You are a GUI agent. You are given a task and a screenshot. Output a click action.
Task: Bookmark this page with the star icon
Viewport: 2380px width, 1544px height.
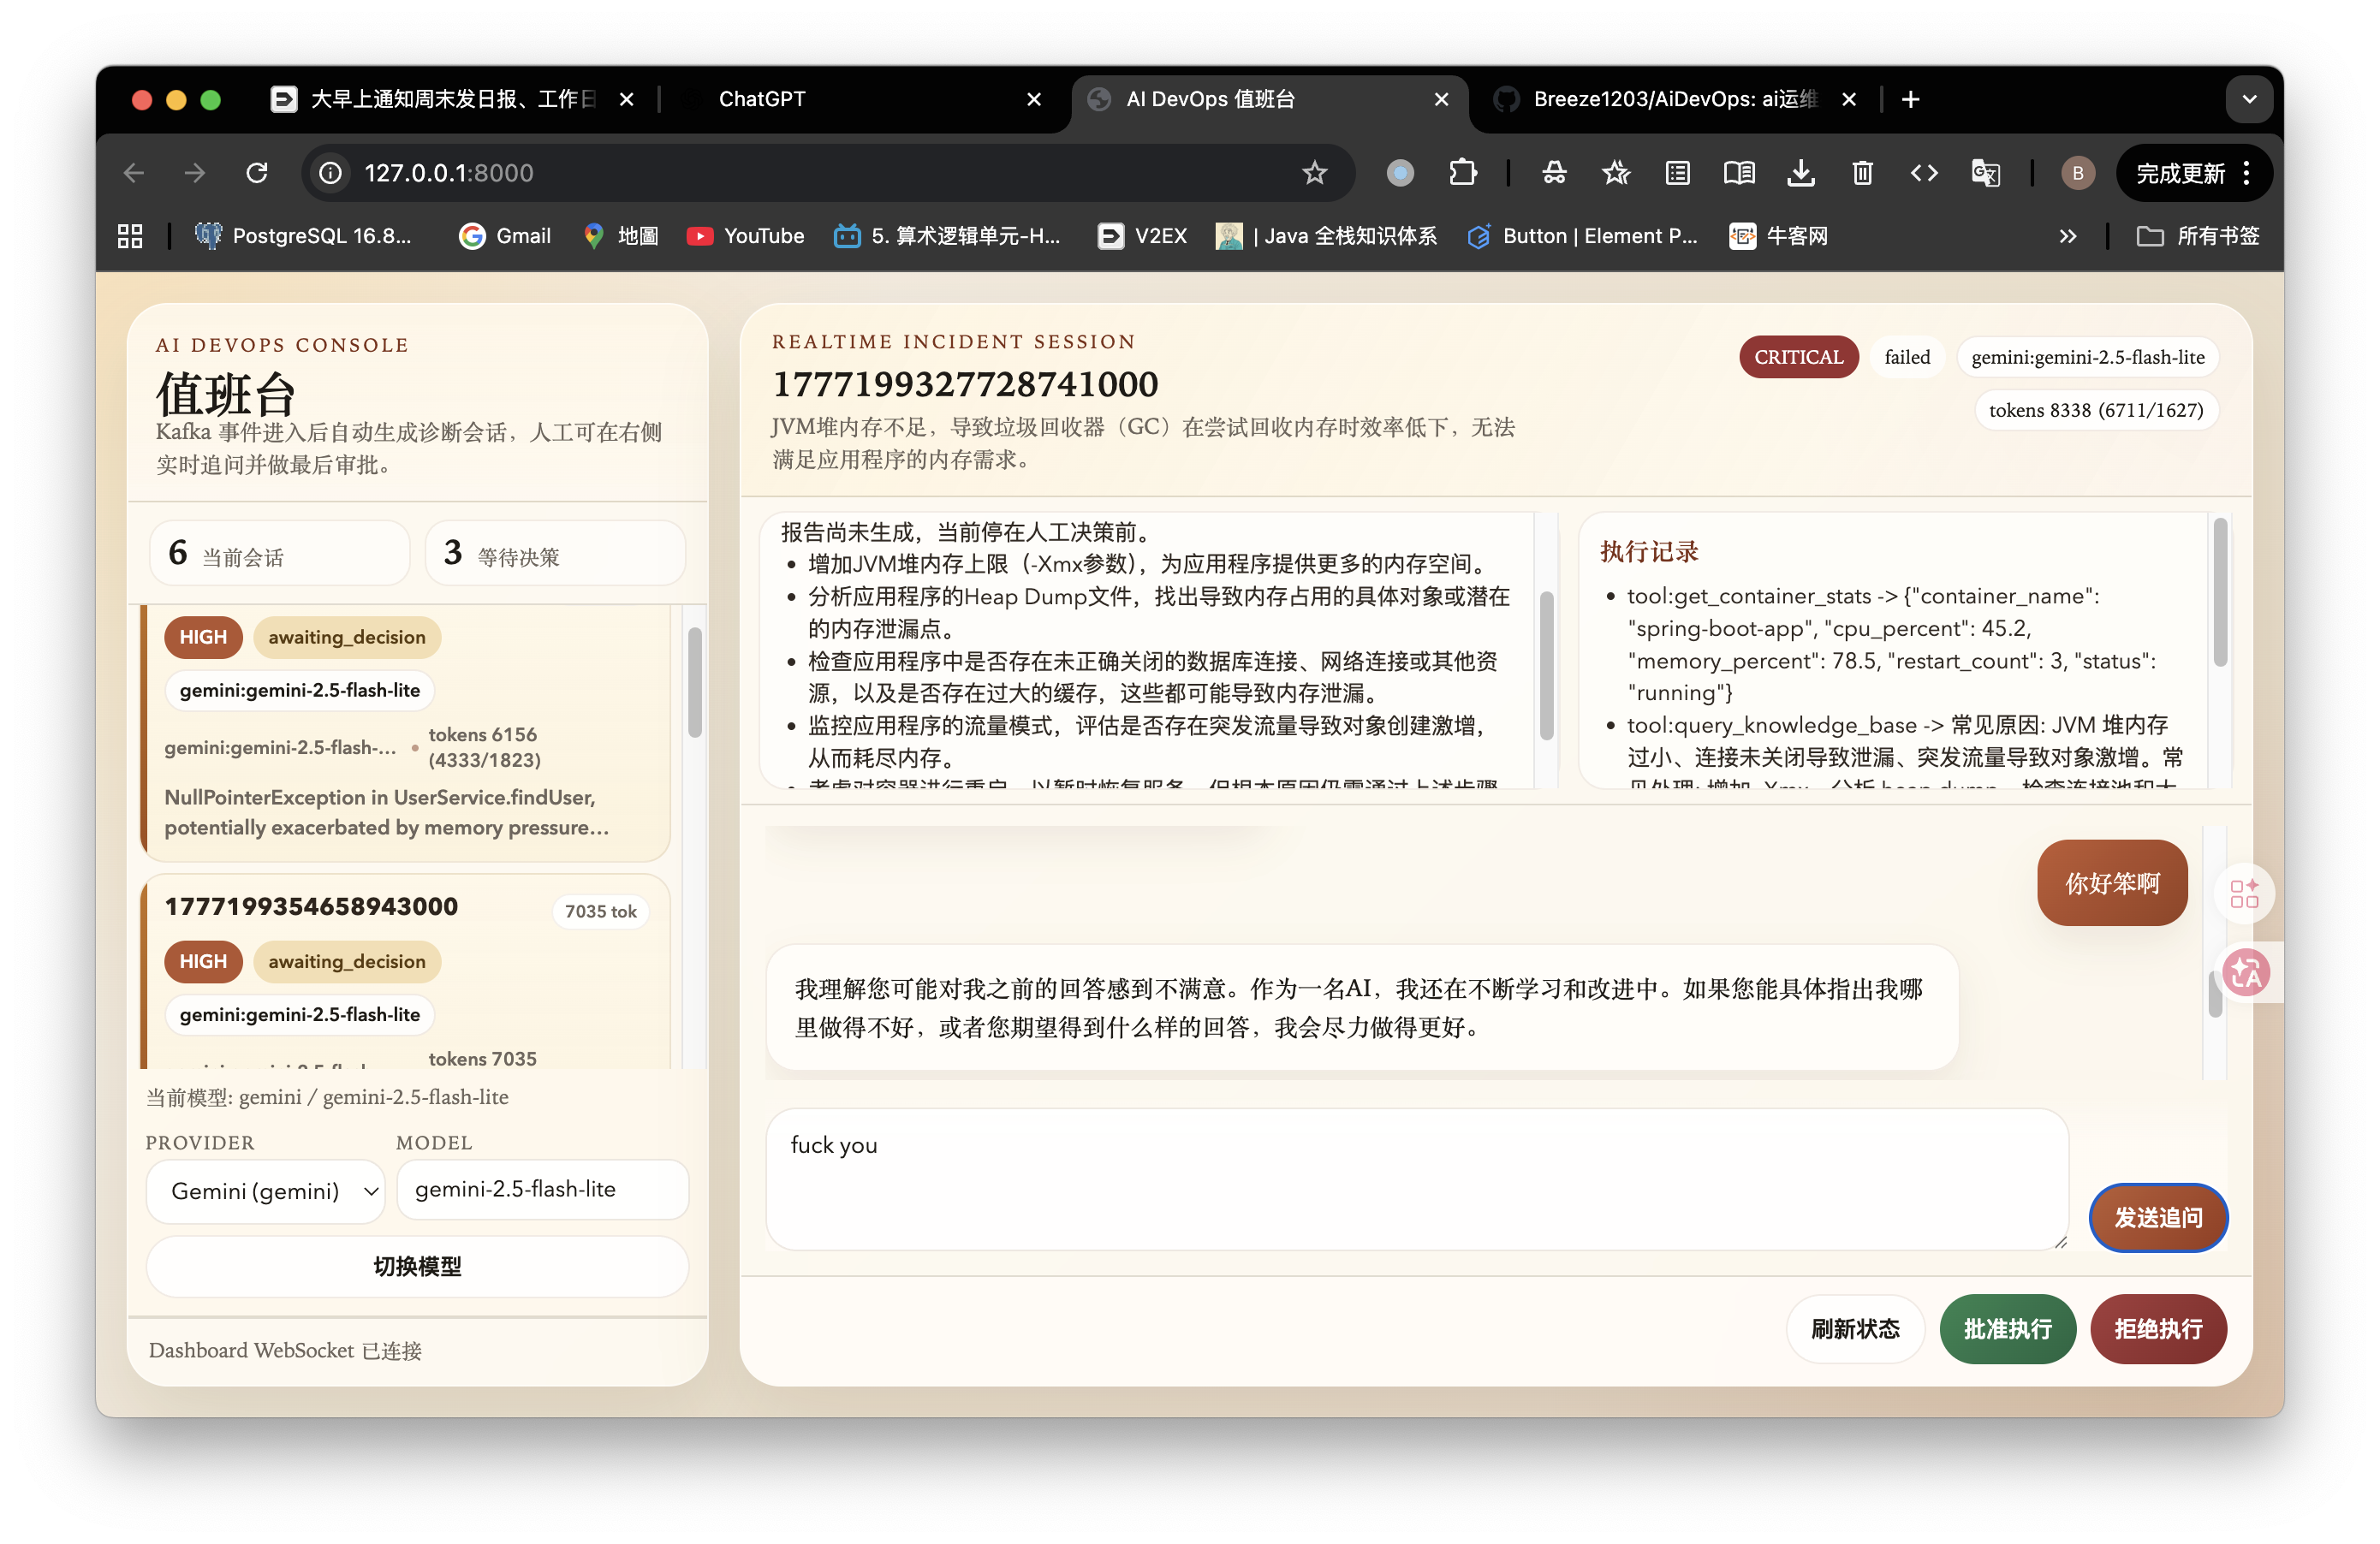[1314, 173]
